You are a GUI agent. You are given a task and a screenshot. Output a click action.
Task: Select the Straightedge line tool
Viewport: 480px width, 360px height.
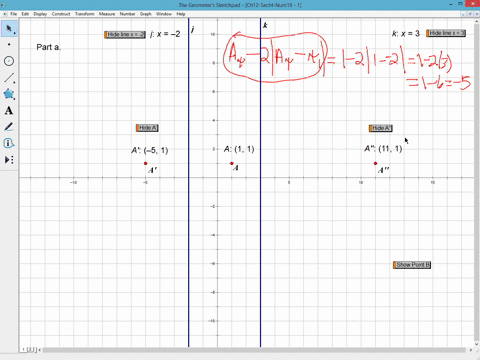[9, 78]
